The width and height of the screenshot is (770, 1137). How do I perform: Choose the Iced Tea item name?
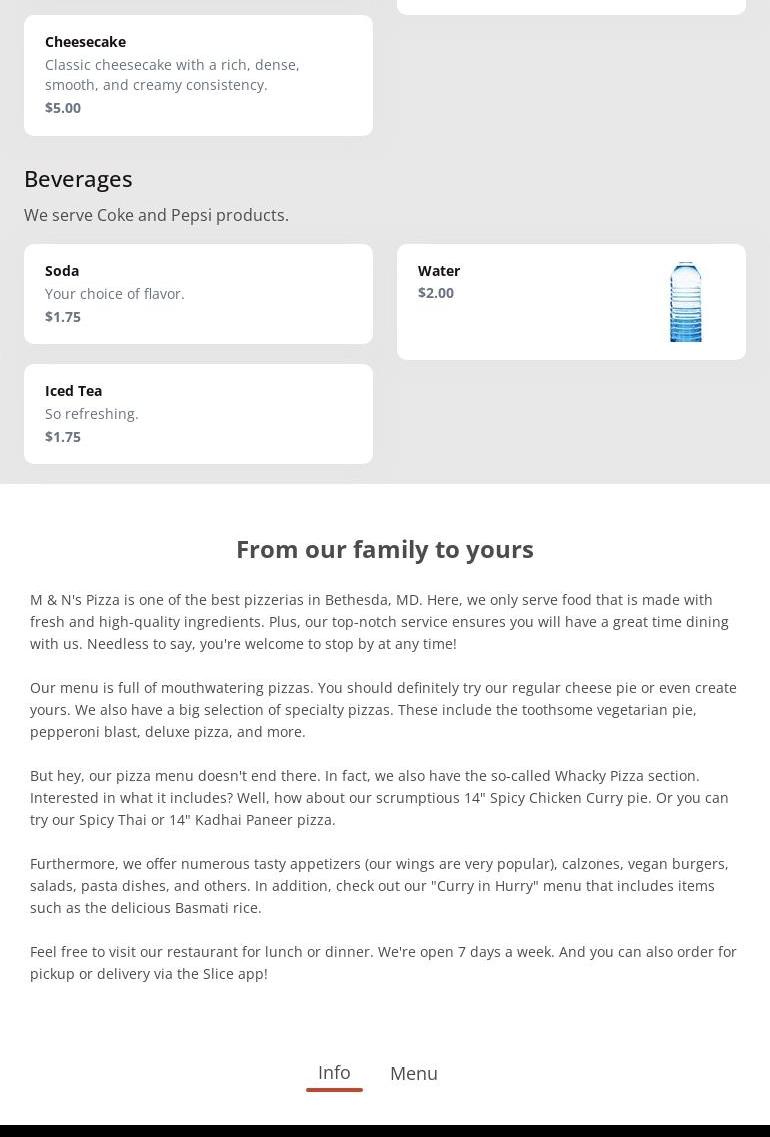click(x=73, y=391)
